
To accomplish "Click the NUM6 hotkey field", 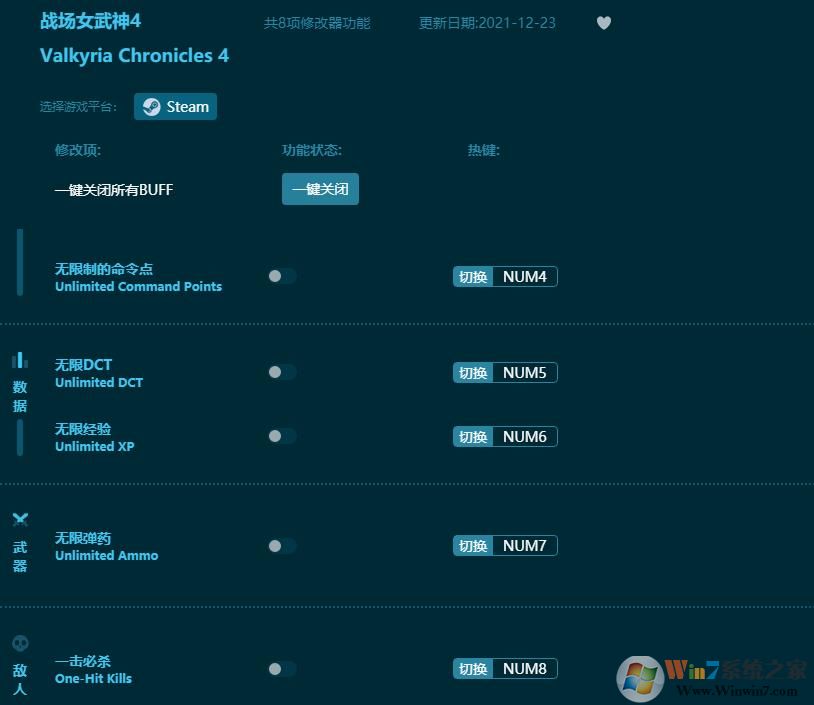I will tap(525, 437).
